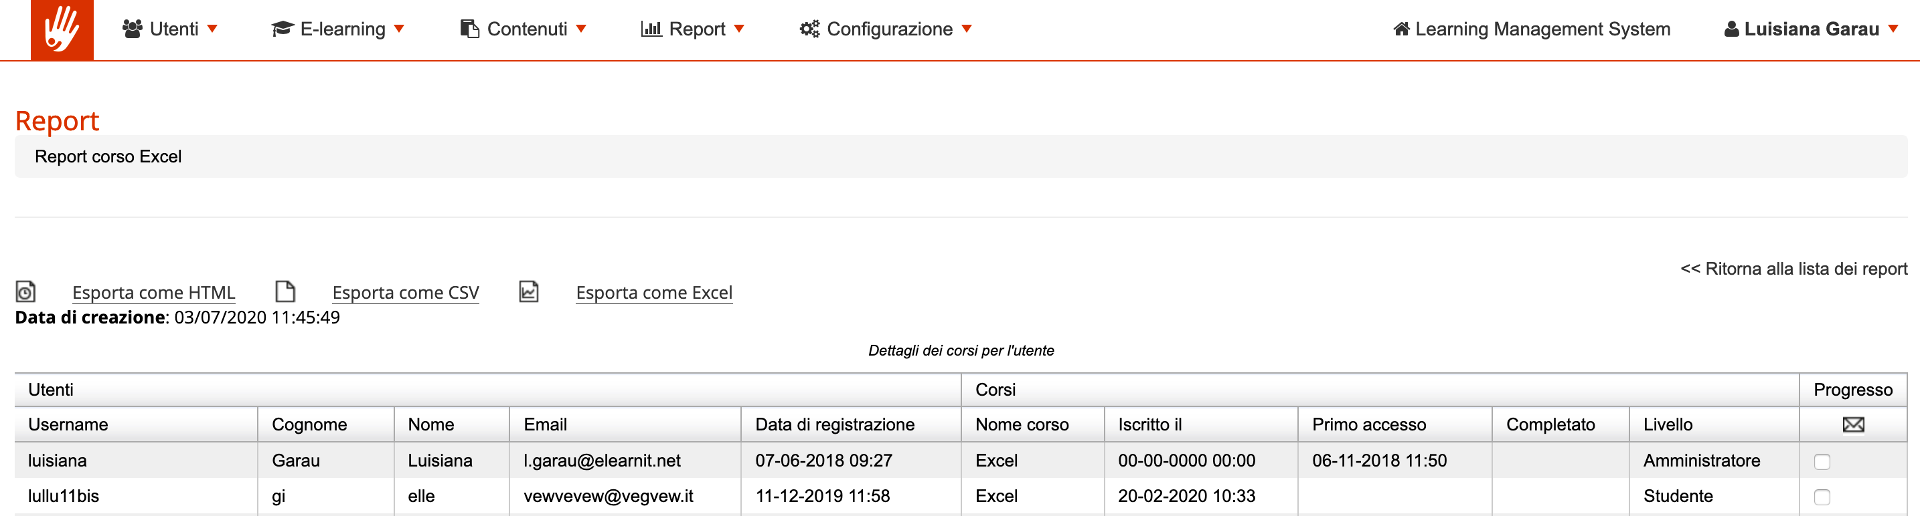Open the E-learning menu

coord(342,29)
